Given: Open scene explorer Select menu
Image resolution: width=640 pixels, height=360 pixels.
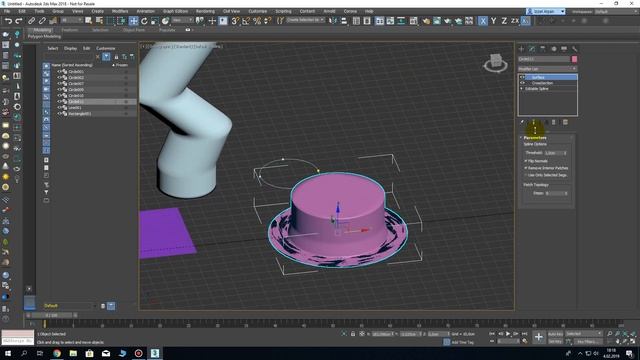Looking at the screenshot, I should (x=53, y=48).
